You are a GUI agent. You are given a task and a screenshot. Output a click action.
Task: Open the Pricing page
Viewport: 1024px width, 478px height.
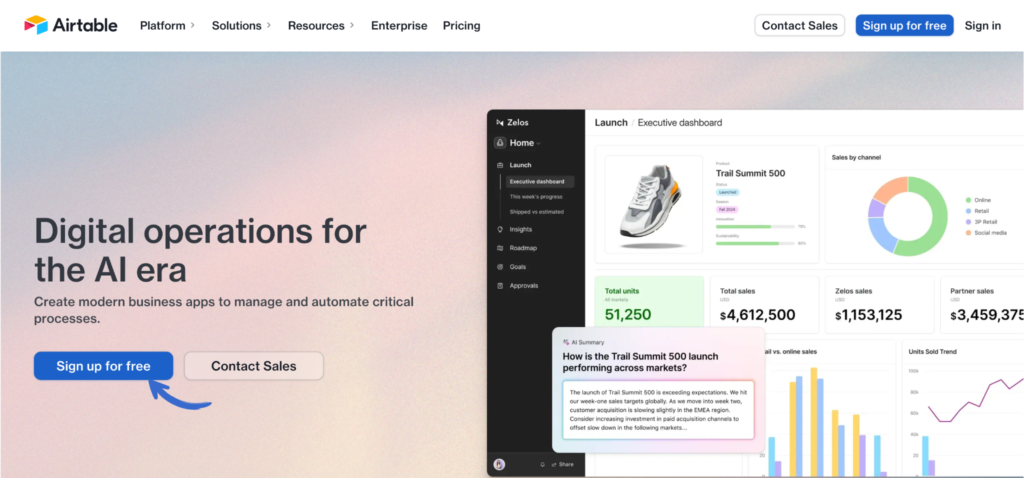(x=461, y=25)
